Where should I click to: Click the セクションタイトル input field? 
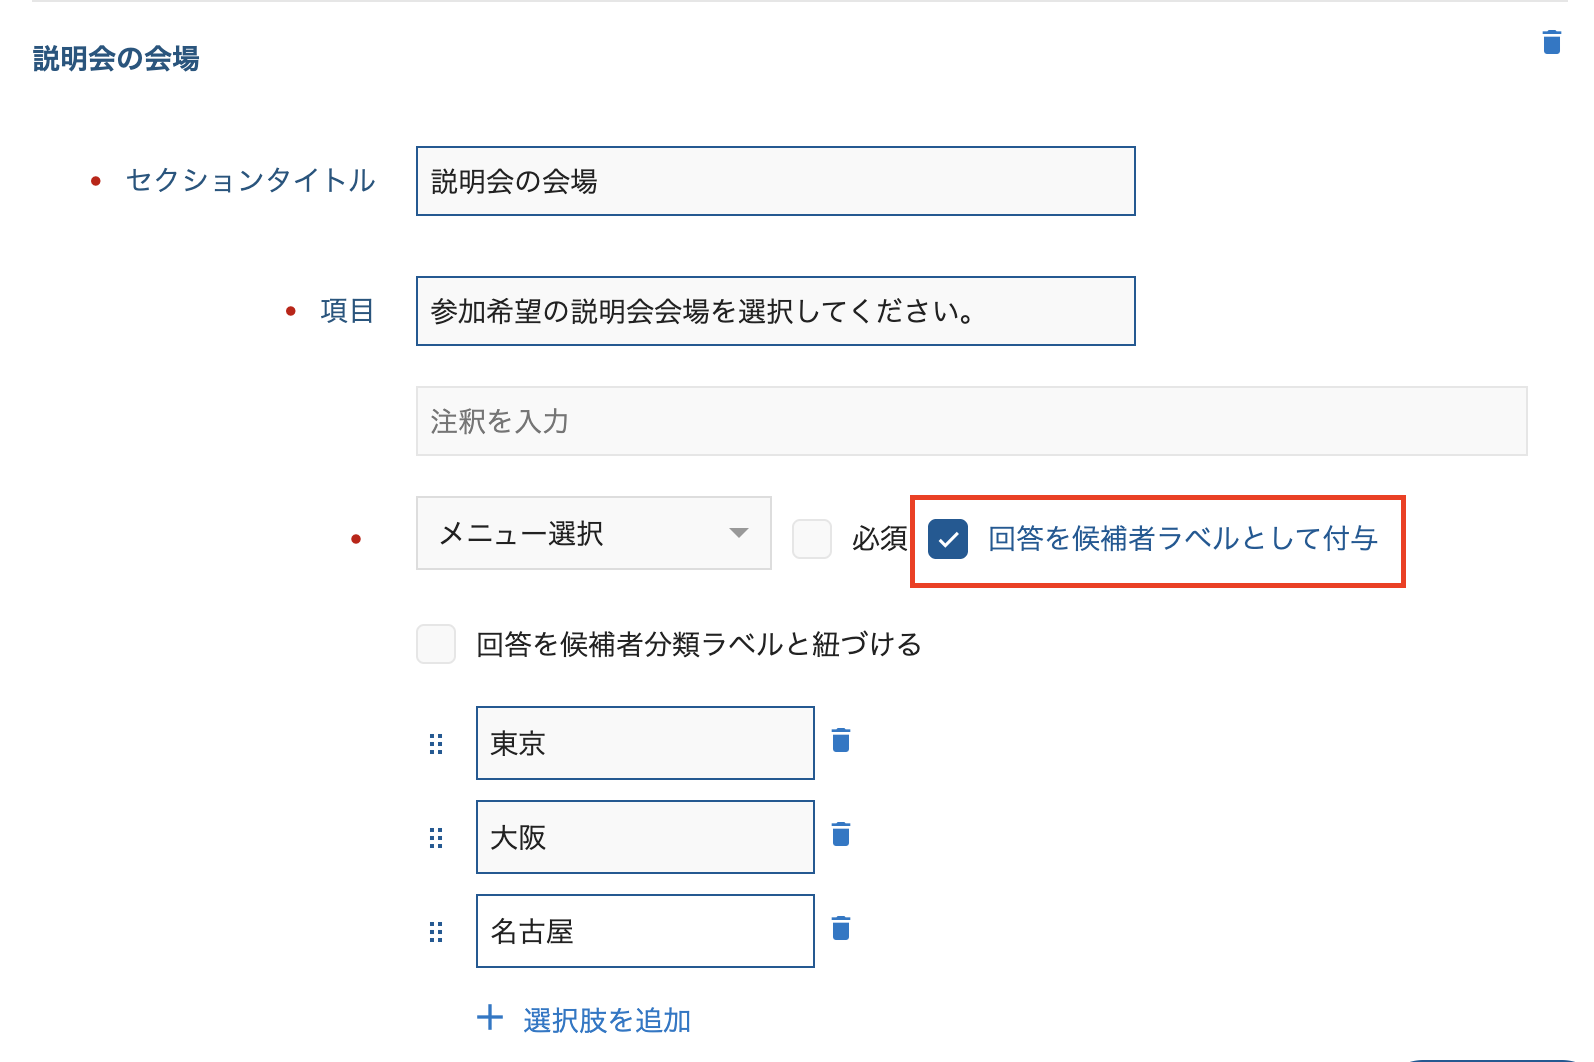tap(775, 181)
